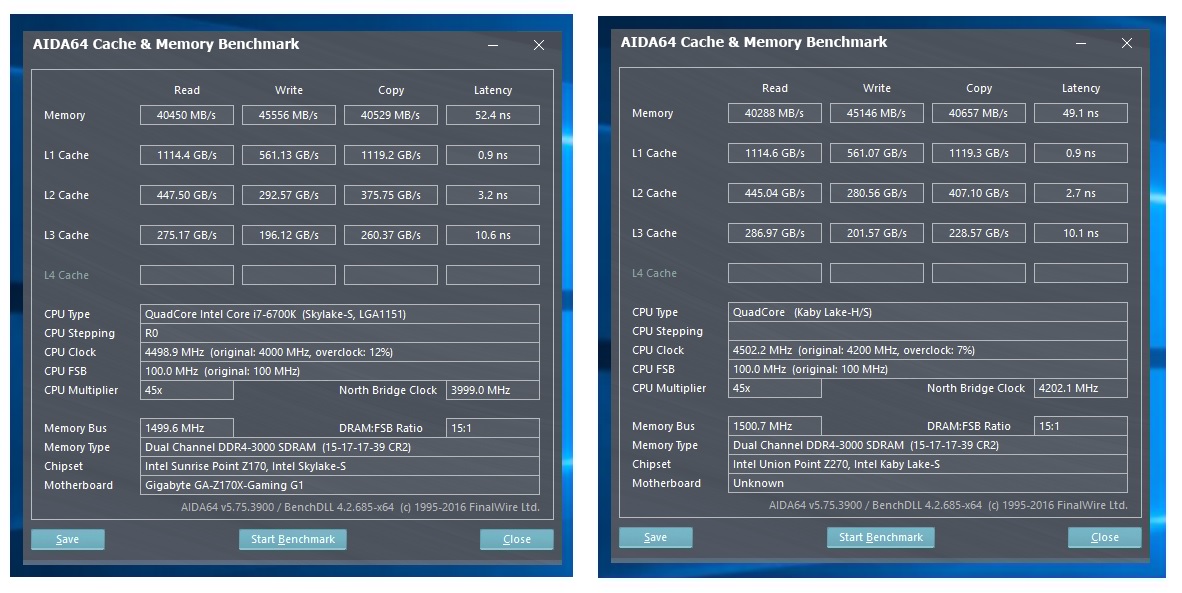The height and width of the screenshot is (593, 1182).
Task: Click the Gigabyte GA-Z170X-Gaming G1 motherboard field
Action: pyautogui.click(x=340, y=485)
